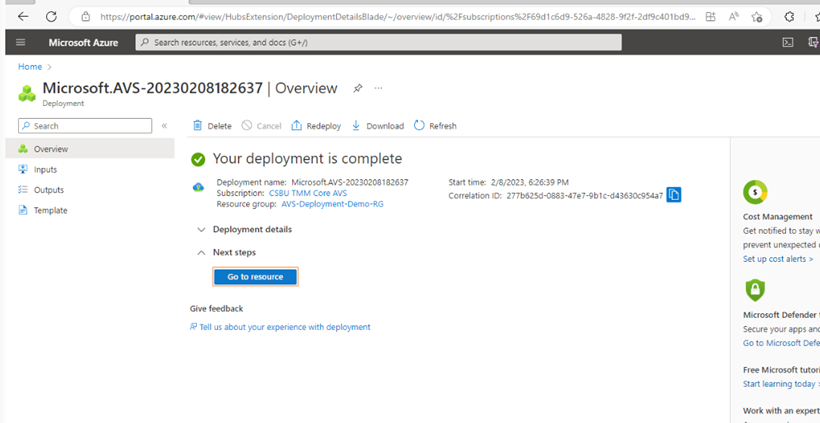Expand the Deployment details section
The width and height of the screenshot is (820, 423).
tap(245, 230)
